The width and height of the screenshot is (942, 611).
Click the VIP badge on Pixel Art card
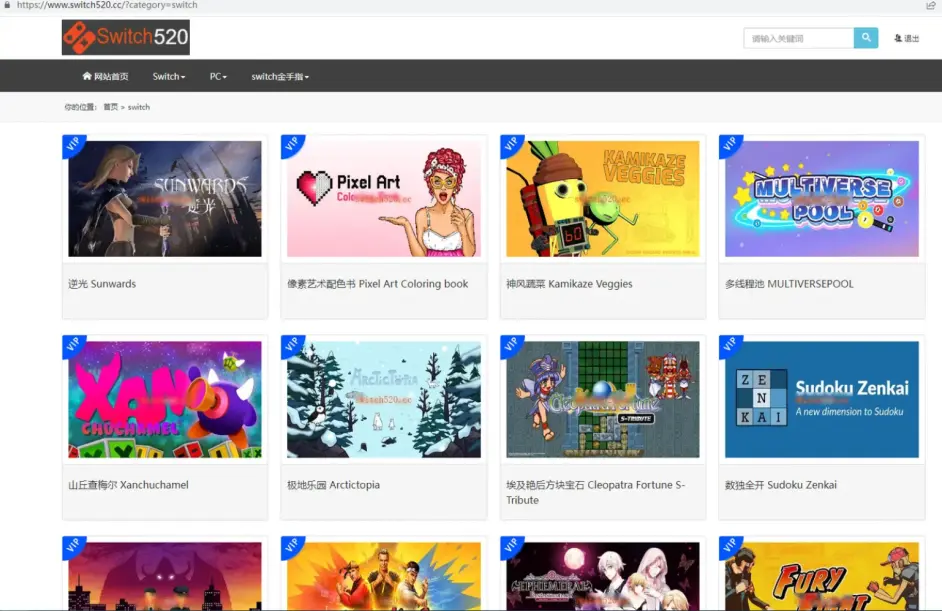pos(291,145)
